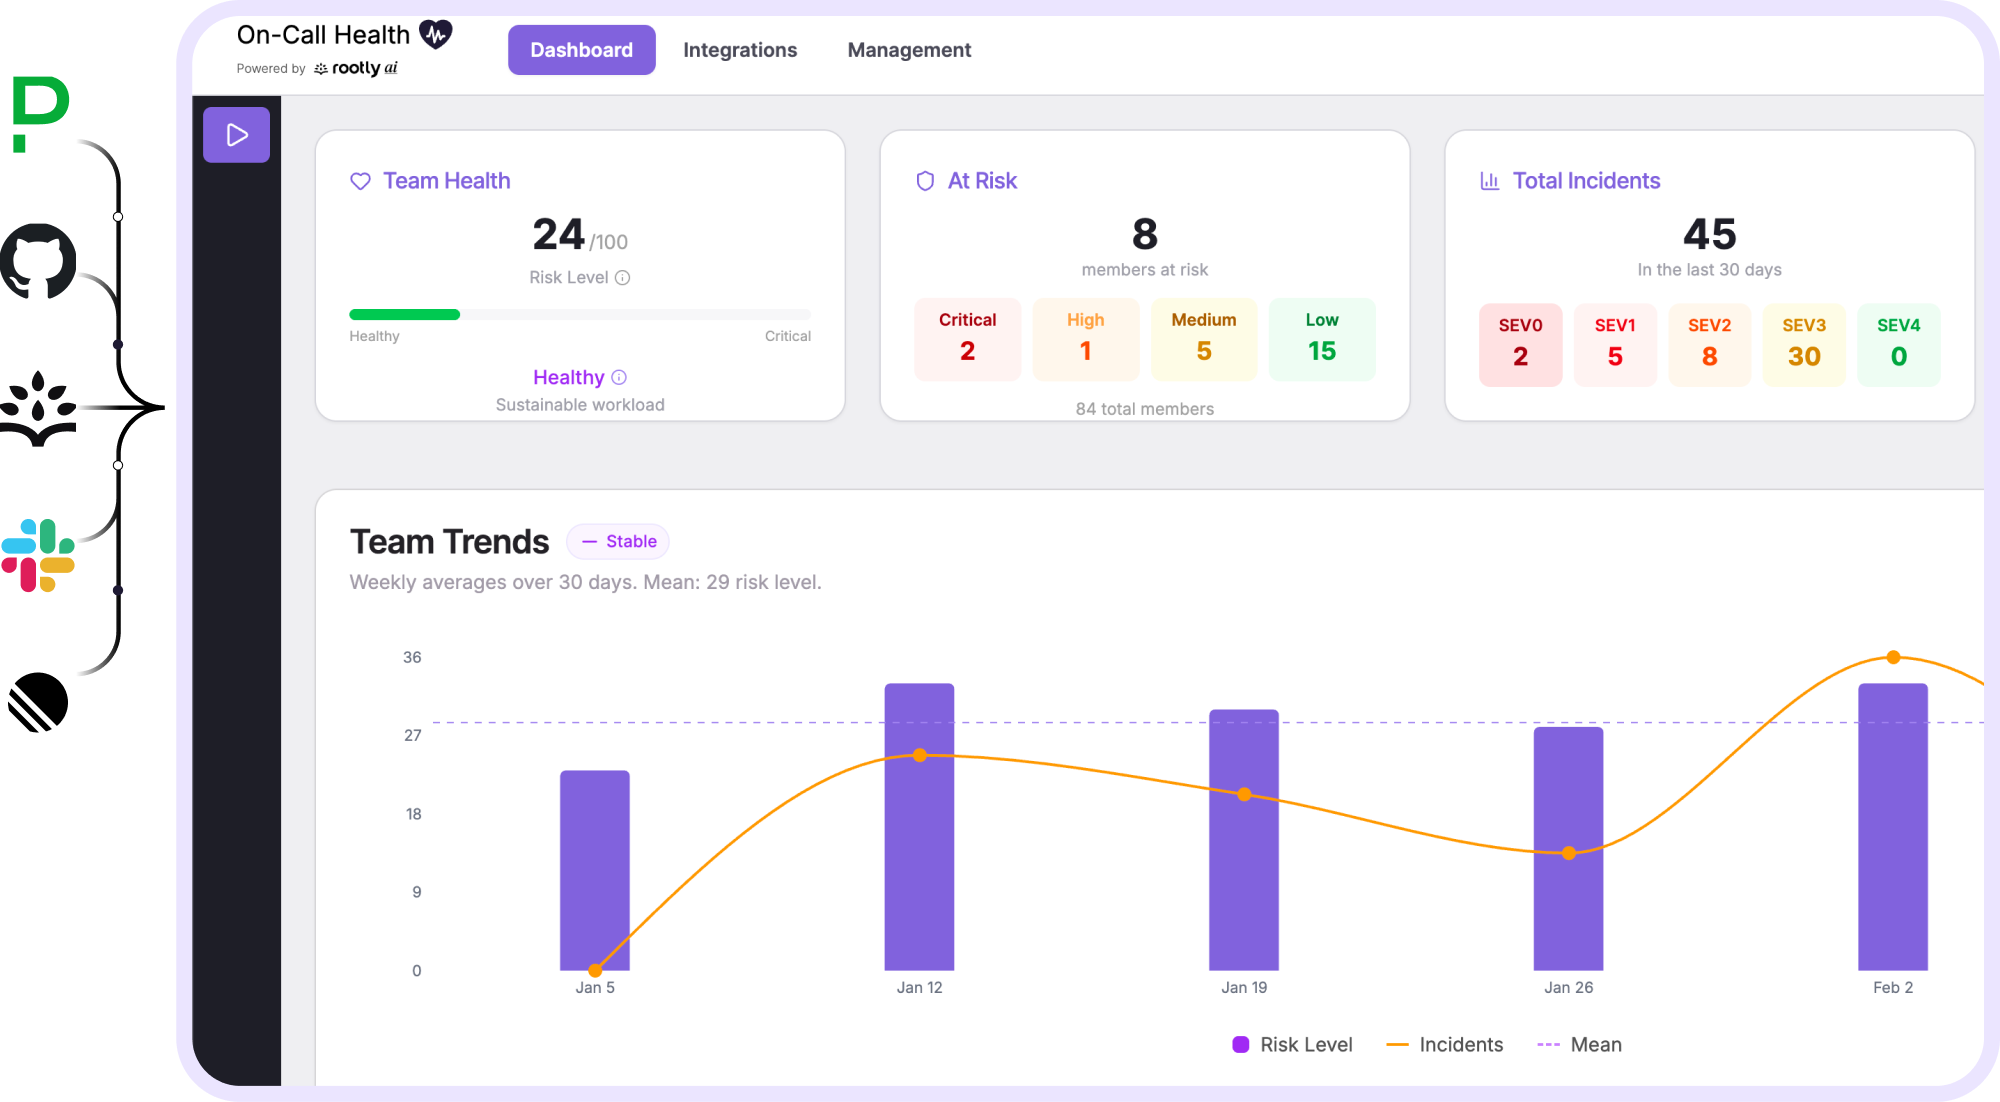Select the Low risk card
The height and width of the screenshot is (1102, 2000).
tap(1322, 339)
